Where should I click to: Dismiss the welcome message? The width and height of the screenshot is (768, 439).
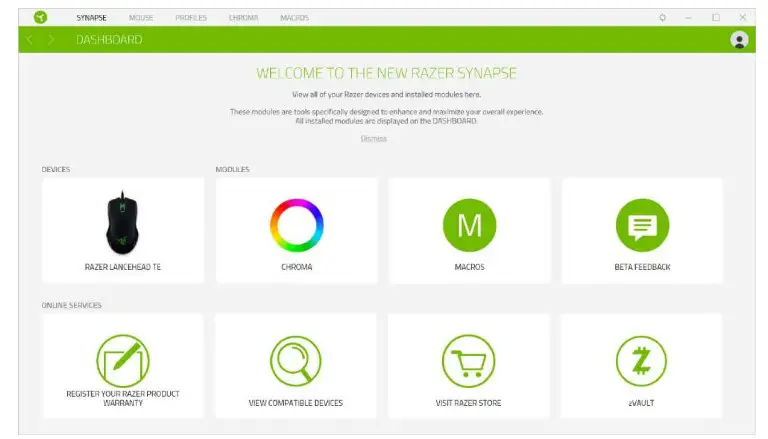pos(374,139)
